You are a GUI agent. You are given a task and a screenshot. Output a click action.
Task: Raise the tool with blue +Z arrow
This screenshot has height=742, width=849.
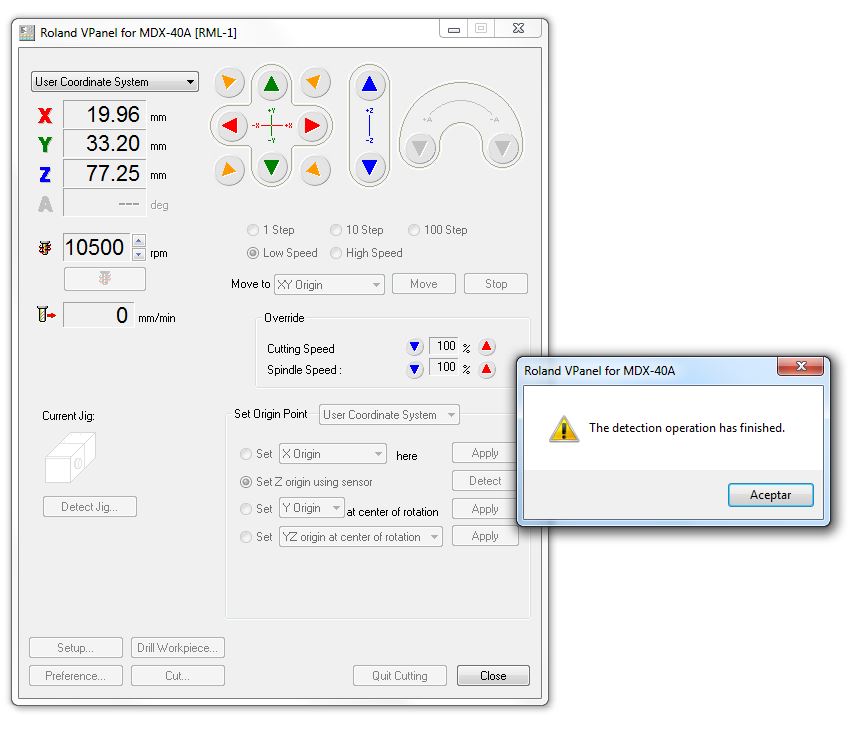(369, 84)
